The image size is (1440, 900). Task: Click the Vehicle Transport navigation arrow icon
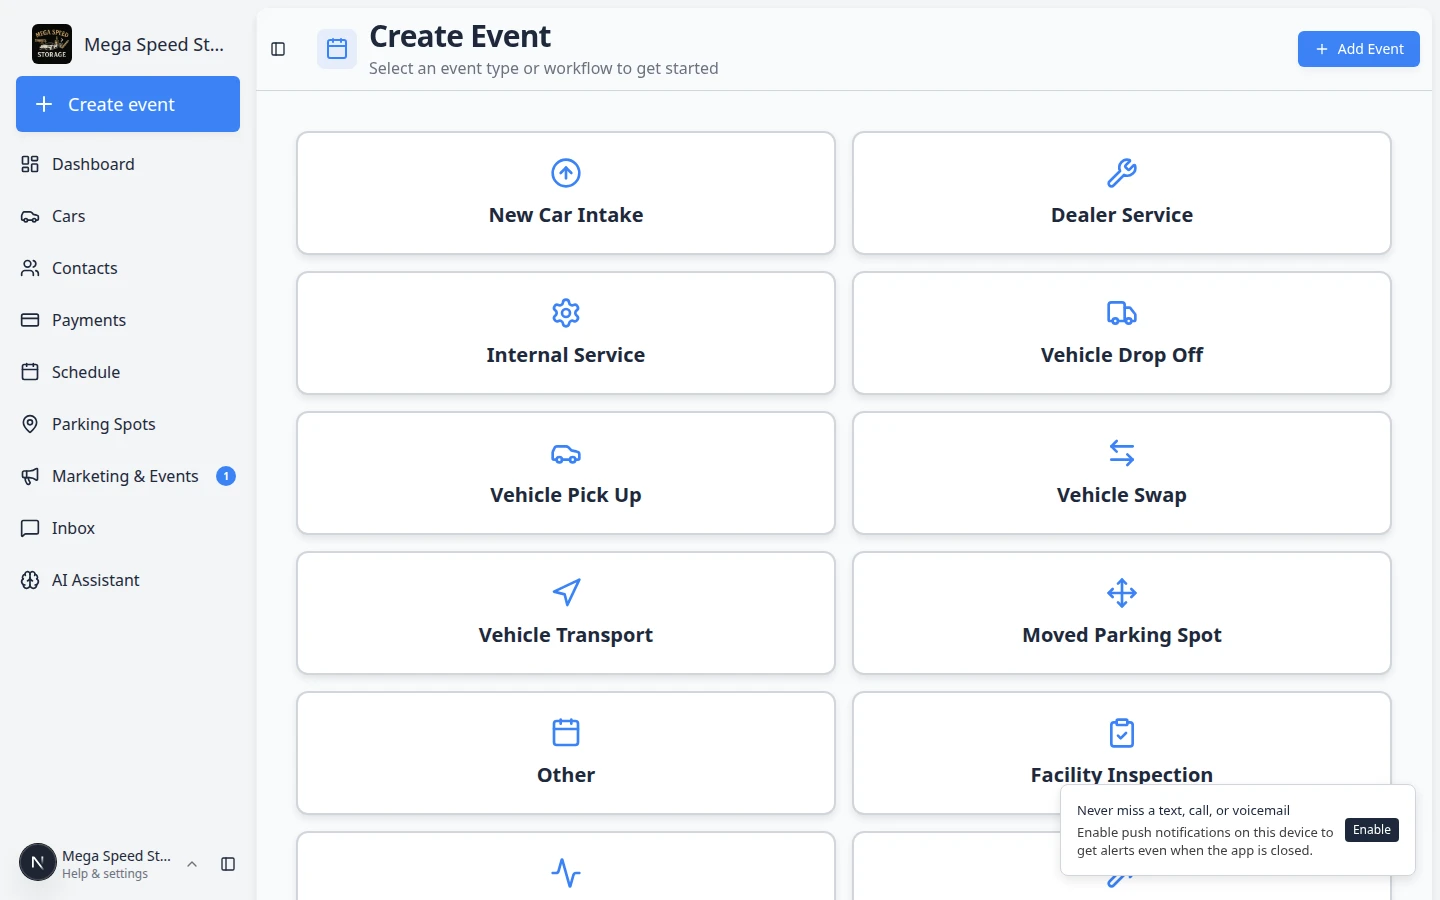coord(566,593)
